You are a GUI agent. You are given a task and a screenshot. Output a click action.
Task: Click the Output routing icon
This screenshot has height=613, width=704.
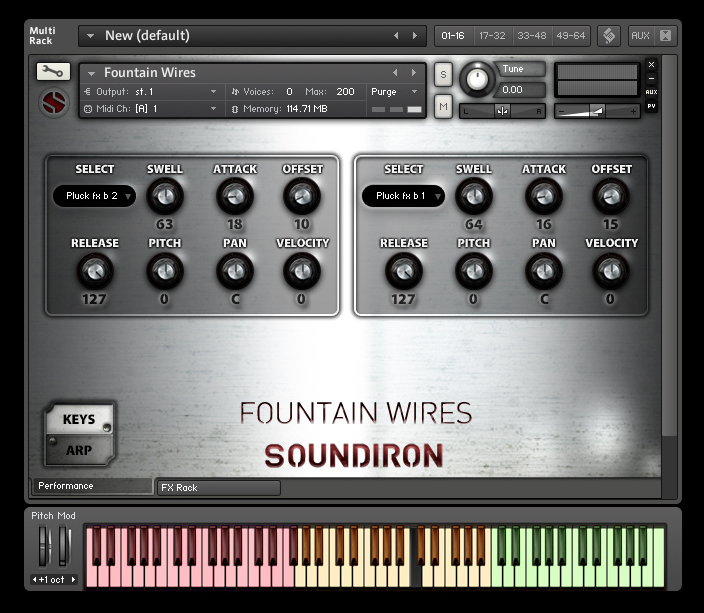point(88,92)
